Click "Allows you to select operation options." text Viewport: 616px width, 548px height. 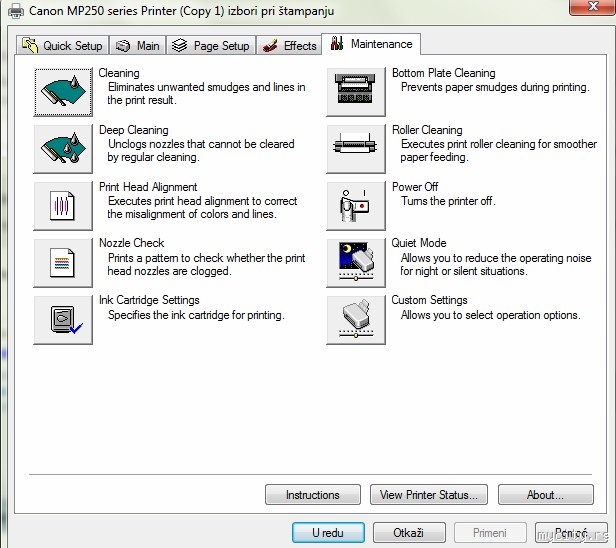490,315
